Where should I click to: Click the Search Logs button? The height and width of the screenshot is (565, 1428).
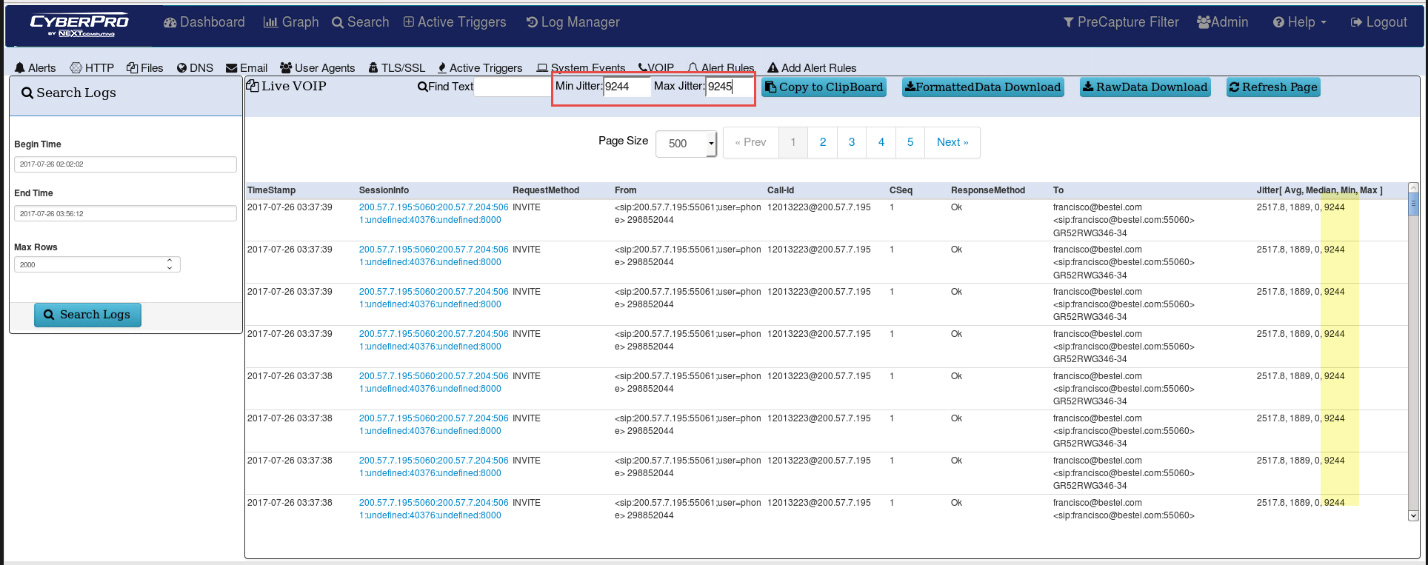click(88, 314)
